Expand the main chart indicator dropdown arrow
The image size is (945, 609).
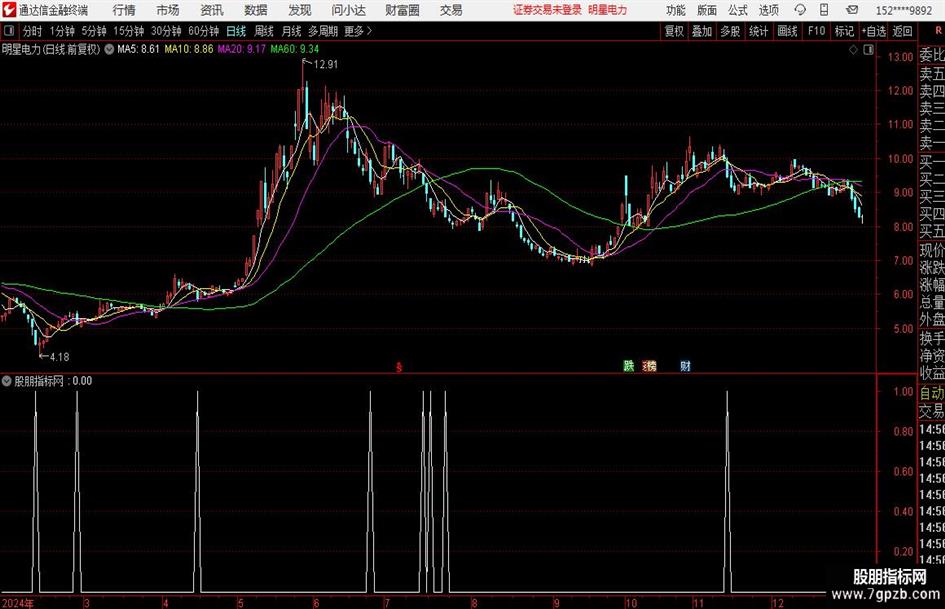click(109, 49)
